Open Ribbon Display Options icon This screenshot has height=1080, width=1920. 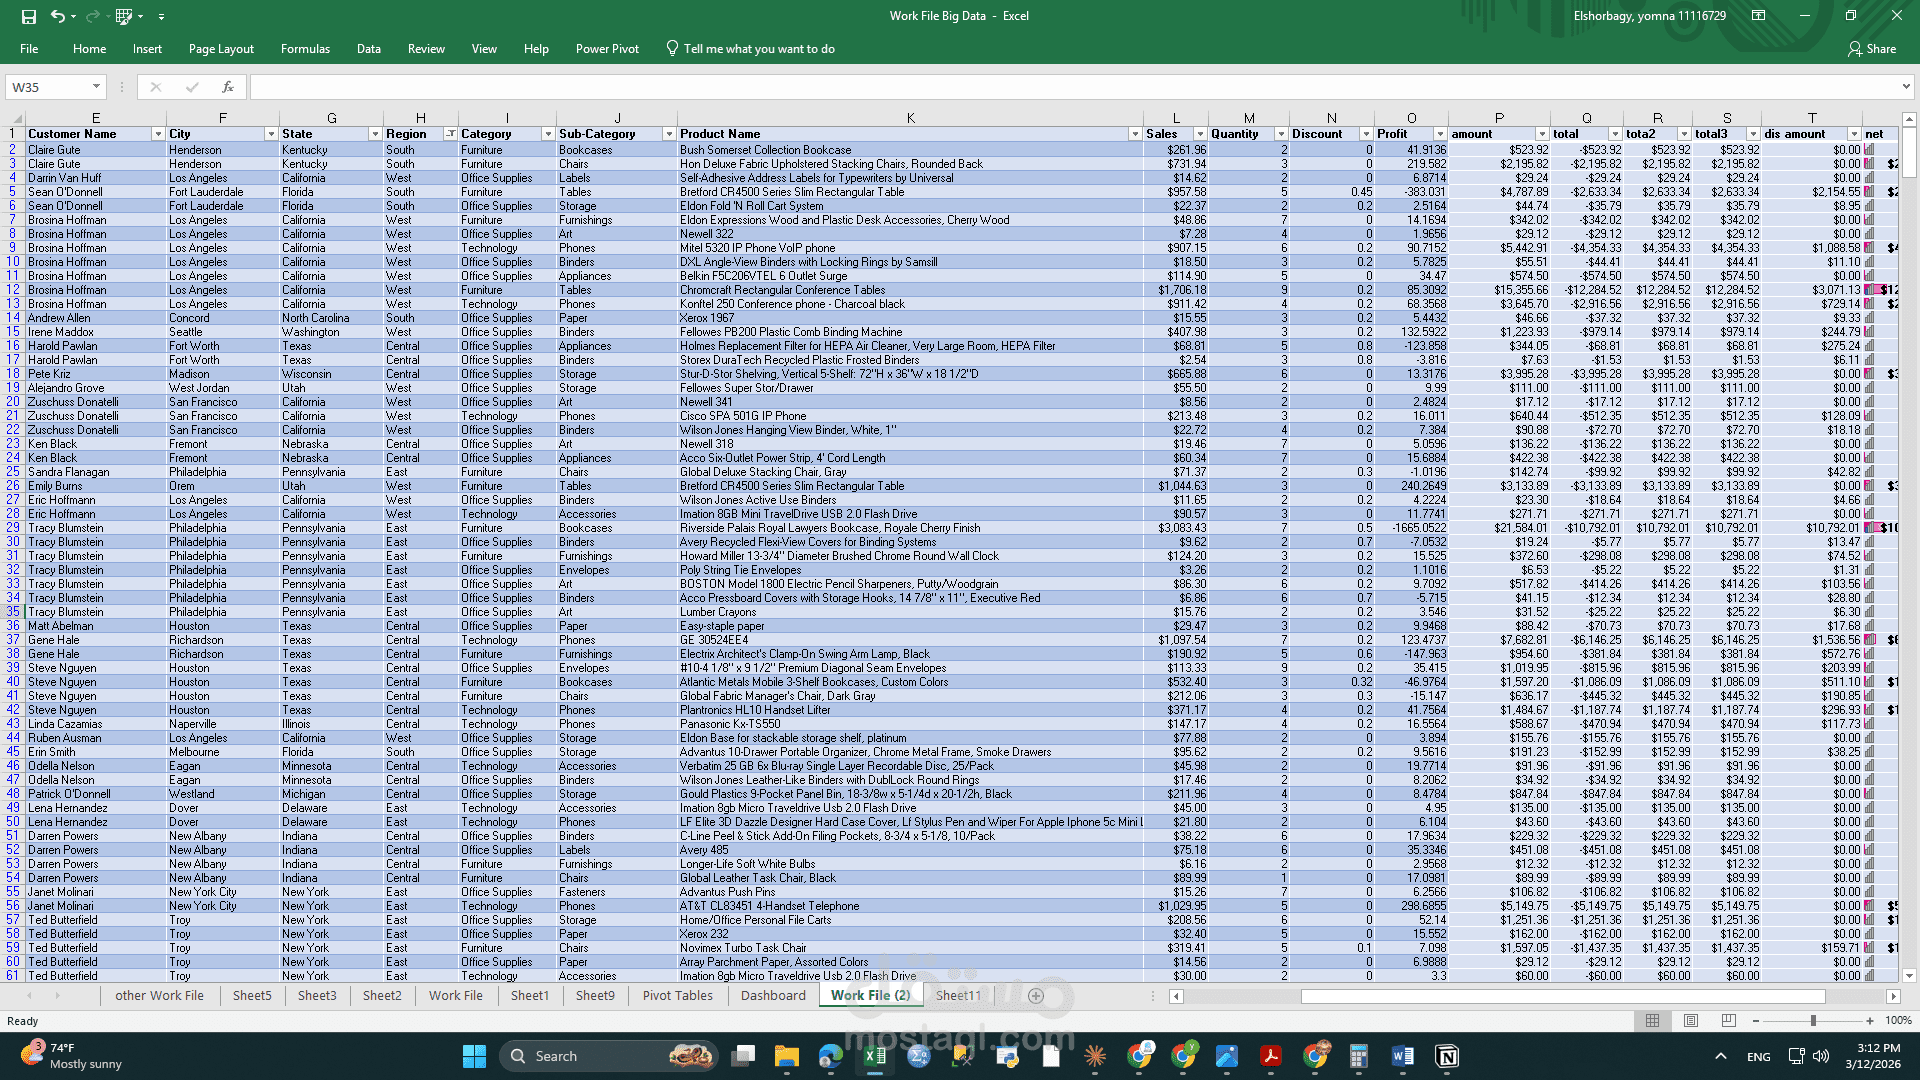click(1758, 16)
